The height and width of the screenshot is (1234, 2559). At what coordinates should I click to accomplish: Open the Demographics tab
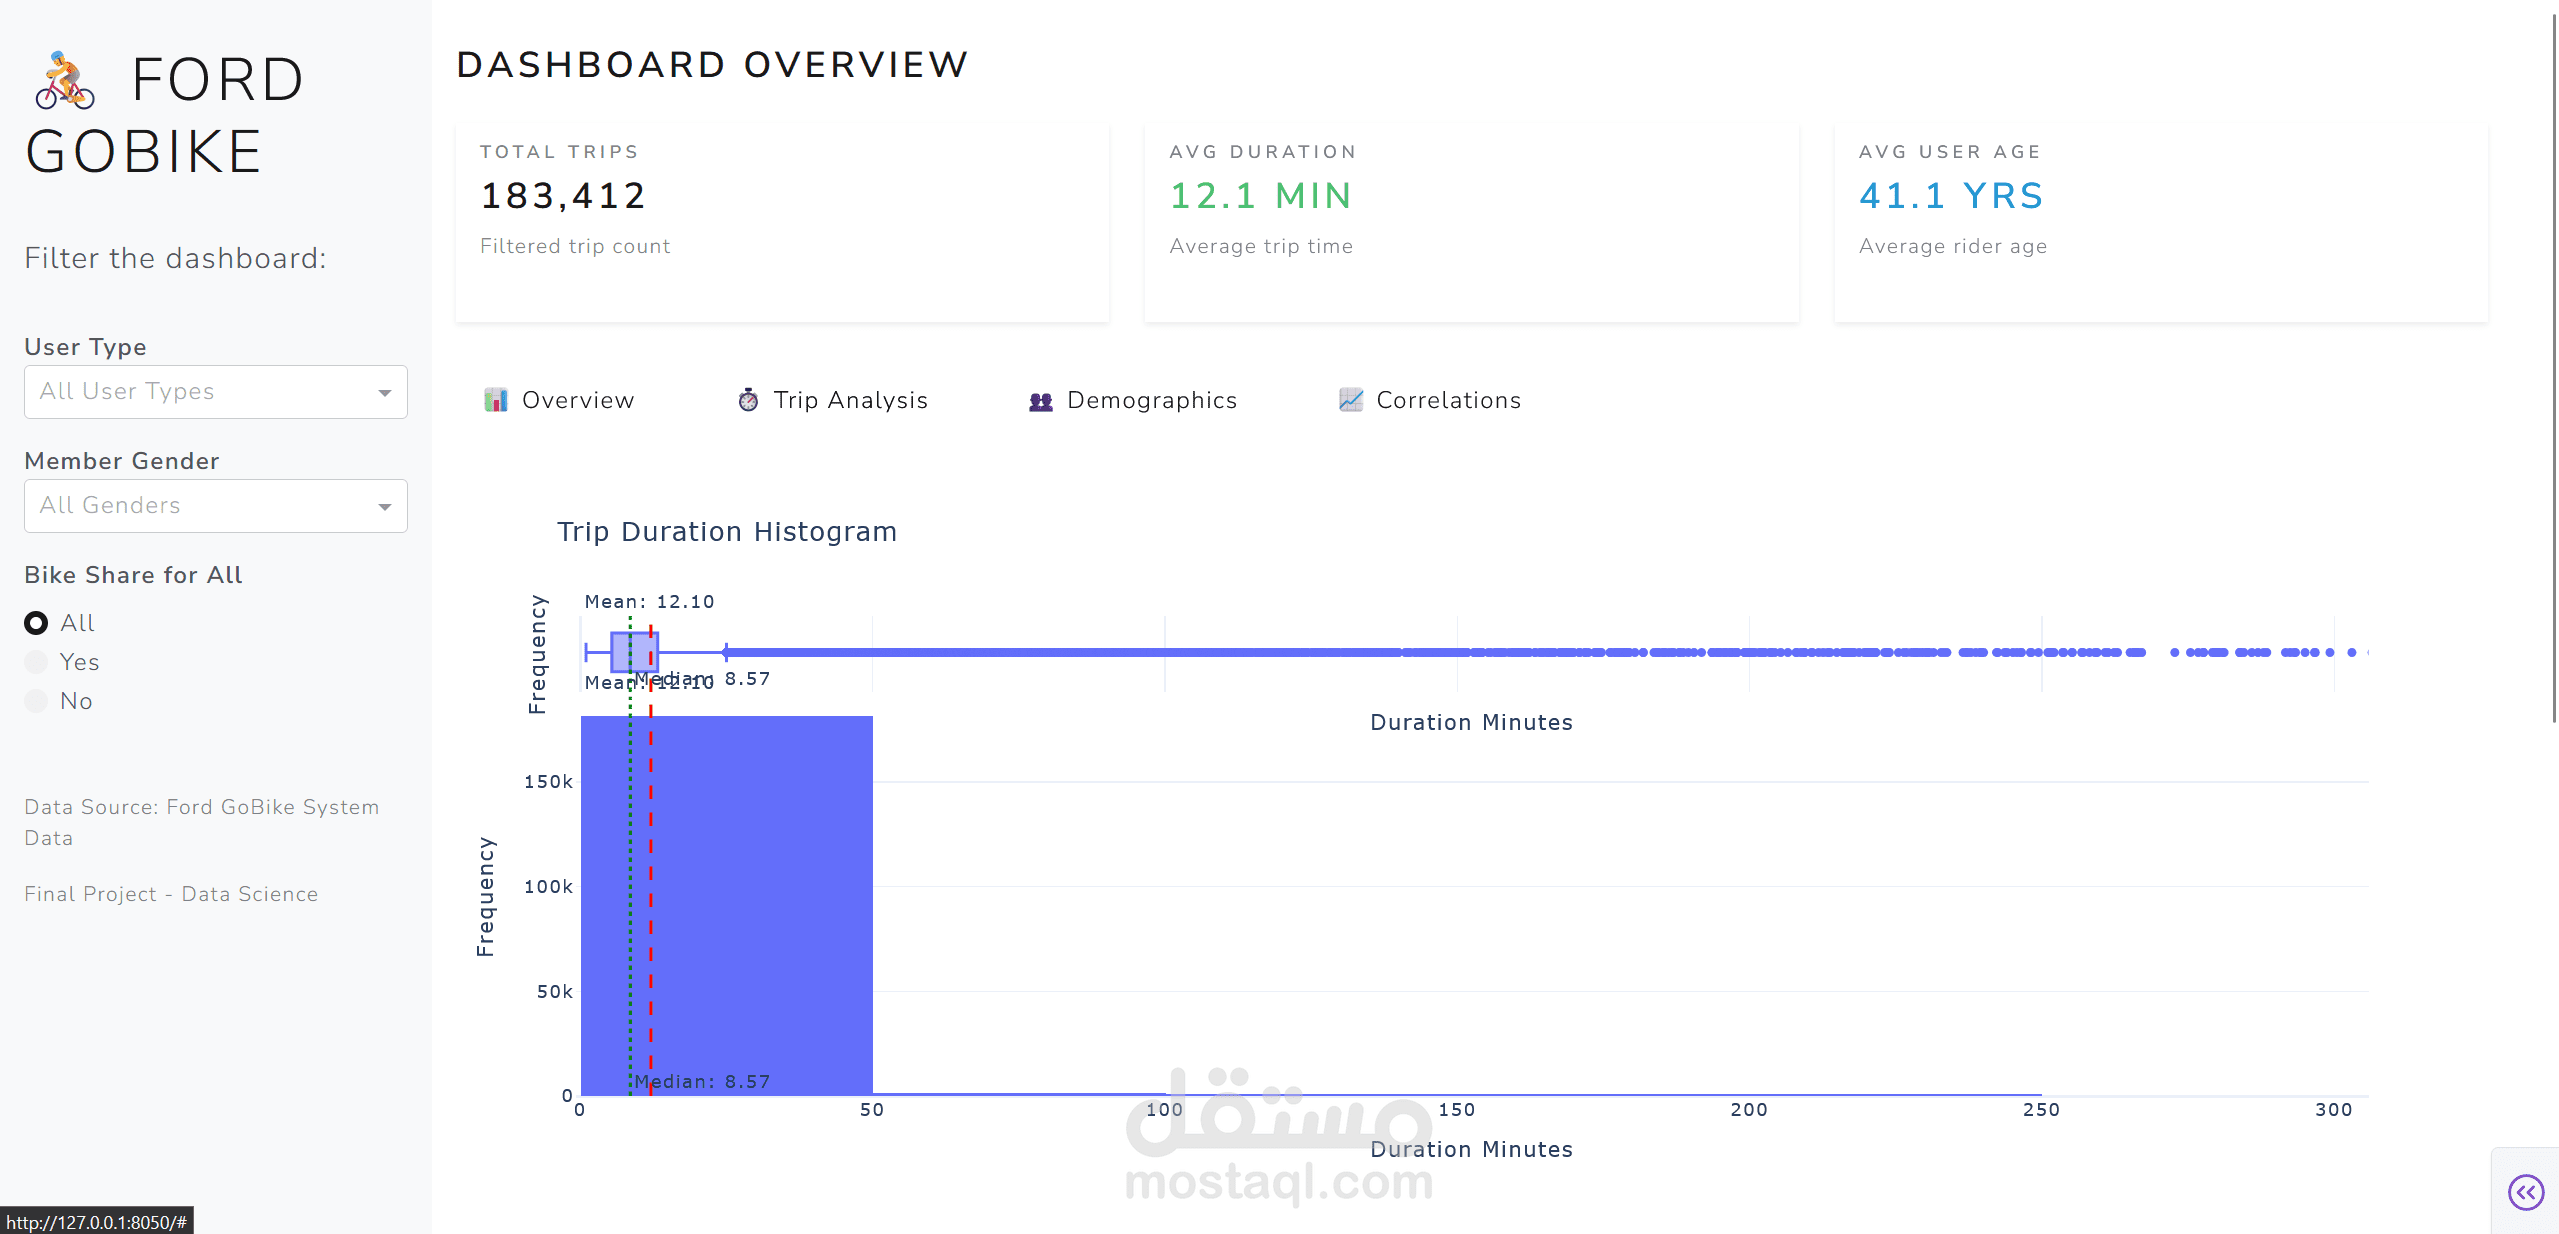1151,400
